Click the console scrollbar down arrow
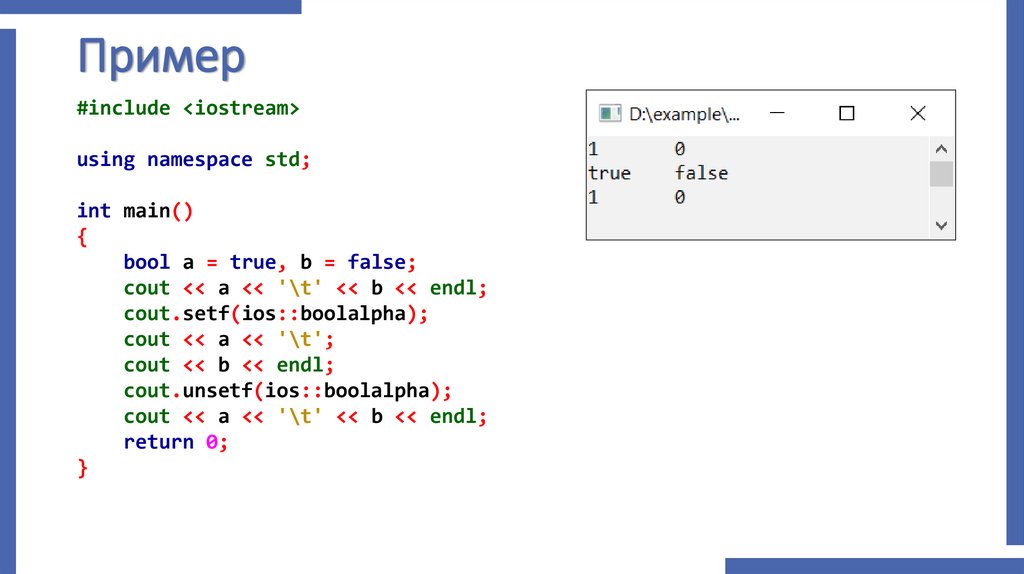The width and height of the screenshot is (1024, 574). [x=941, y=225]
